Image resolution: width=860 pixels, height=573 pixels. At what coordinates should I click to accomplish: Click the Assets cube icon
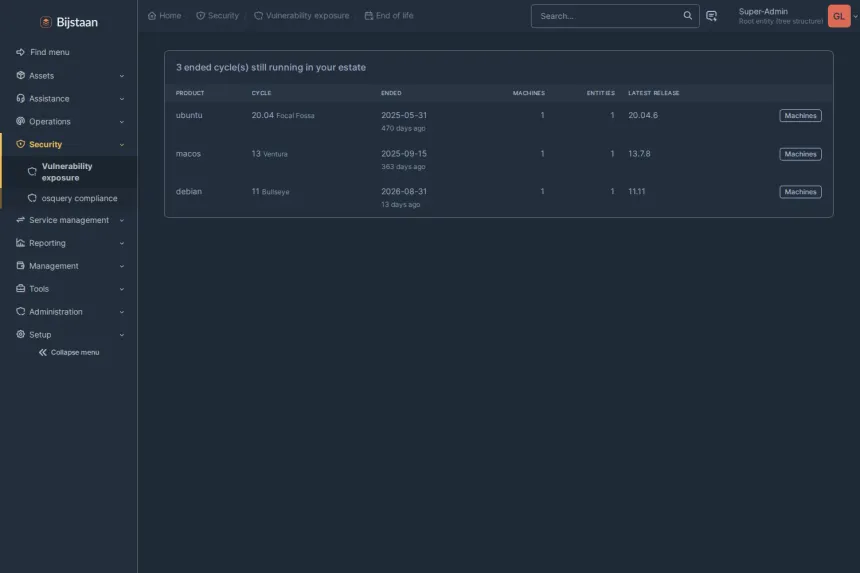pyautogui.click(x=20, y=75)
